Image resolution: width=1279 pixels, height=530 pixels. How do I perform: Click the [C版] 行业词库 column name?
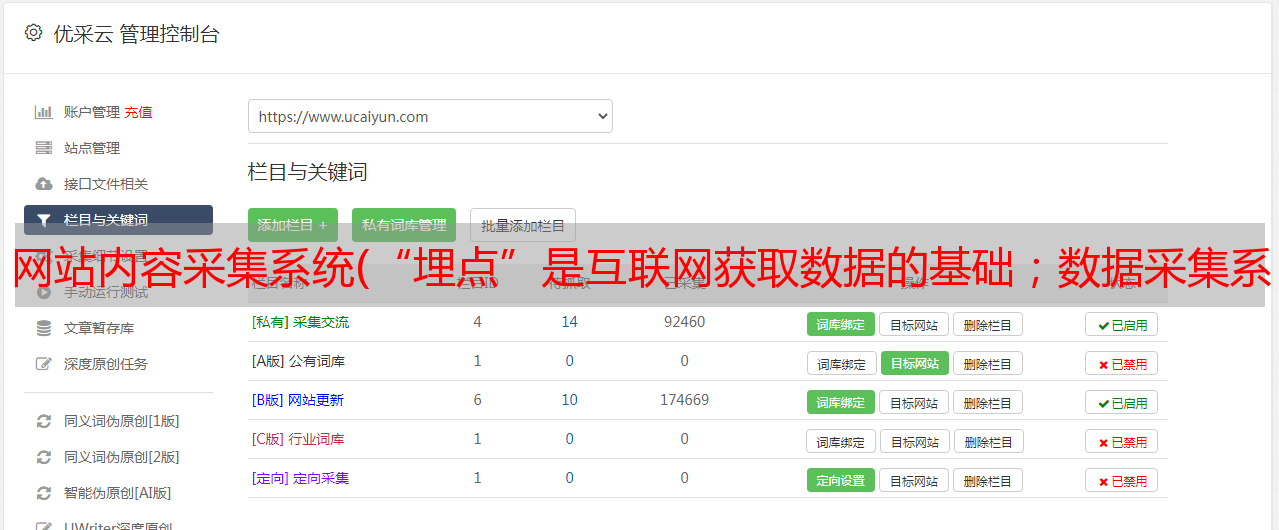pos(298,439)
